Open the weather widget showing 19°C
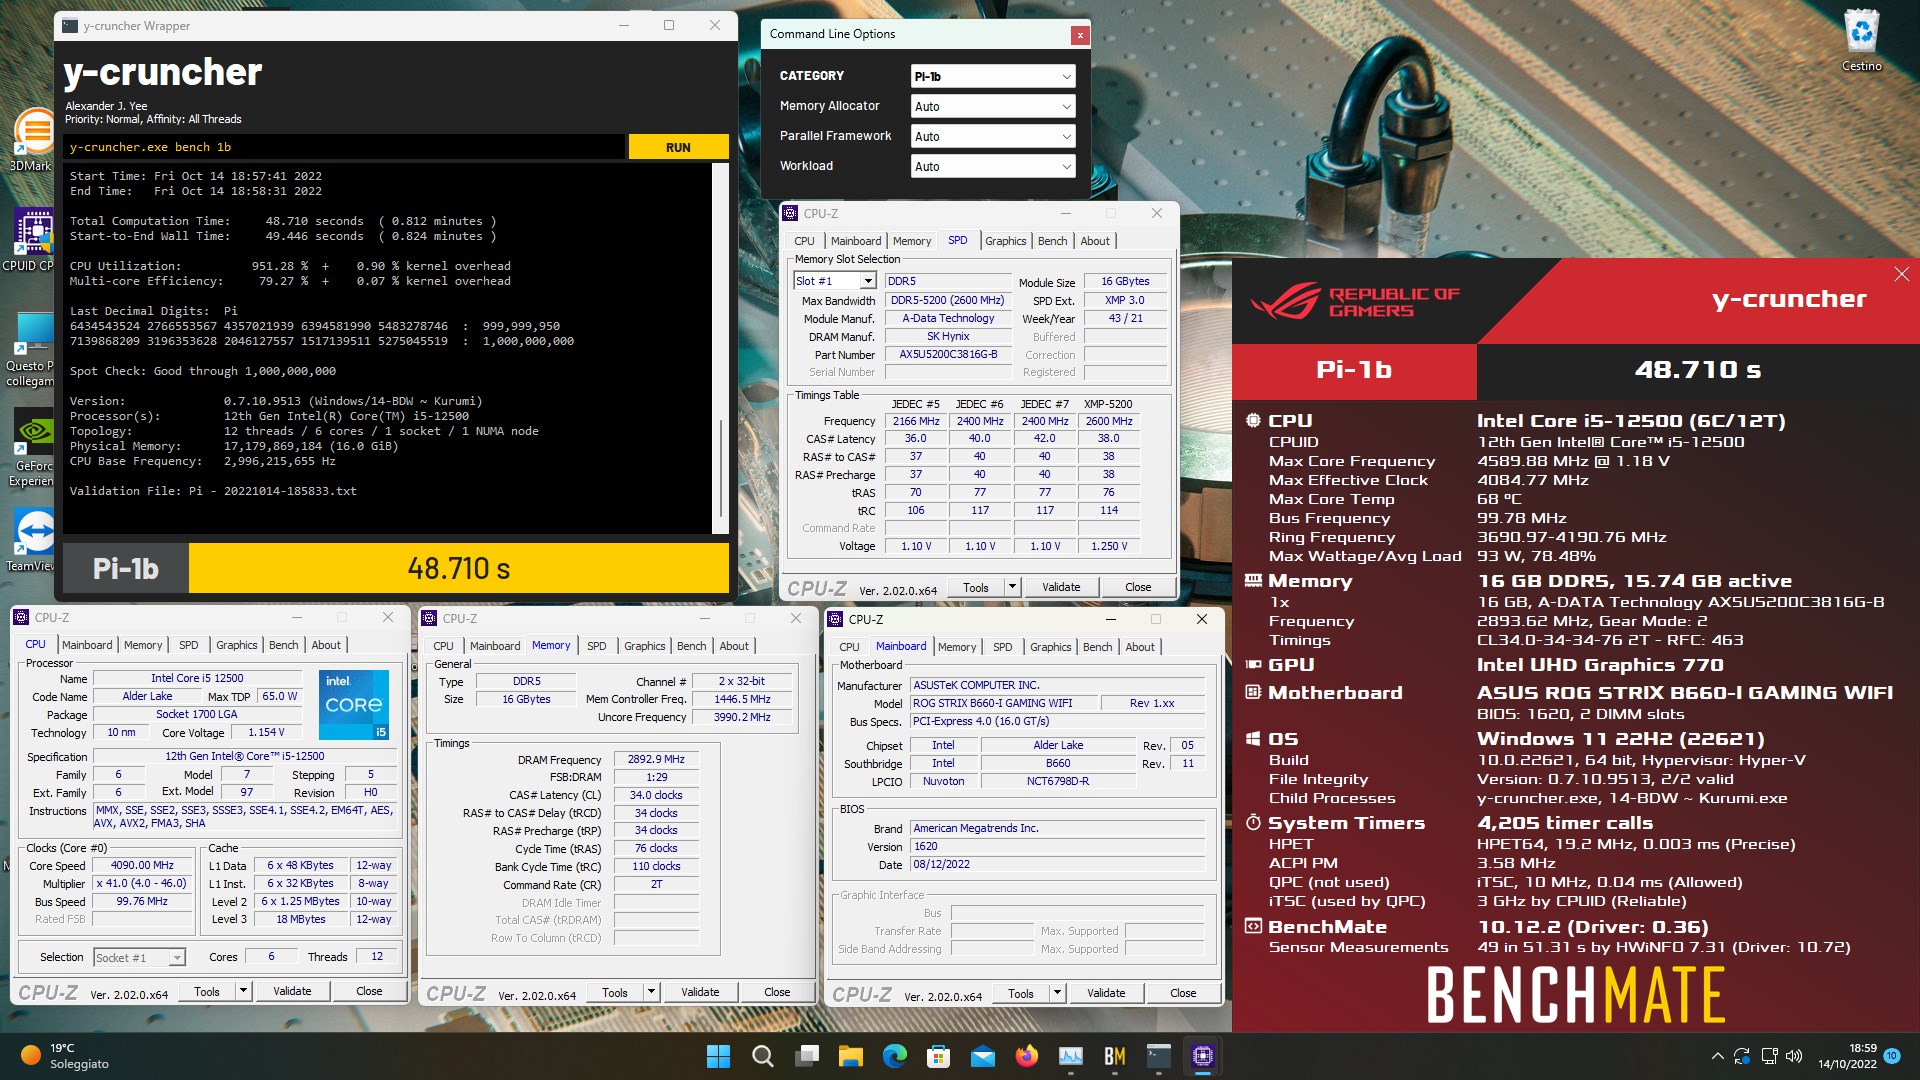This screenshot has width=1920, height=1080. pyautogui.click(x=66, y=1056)
